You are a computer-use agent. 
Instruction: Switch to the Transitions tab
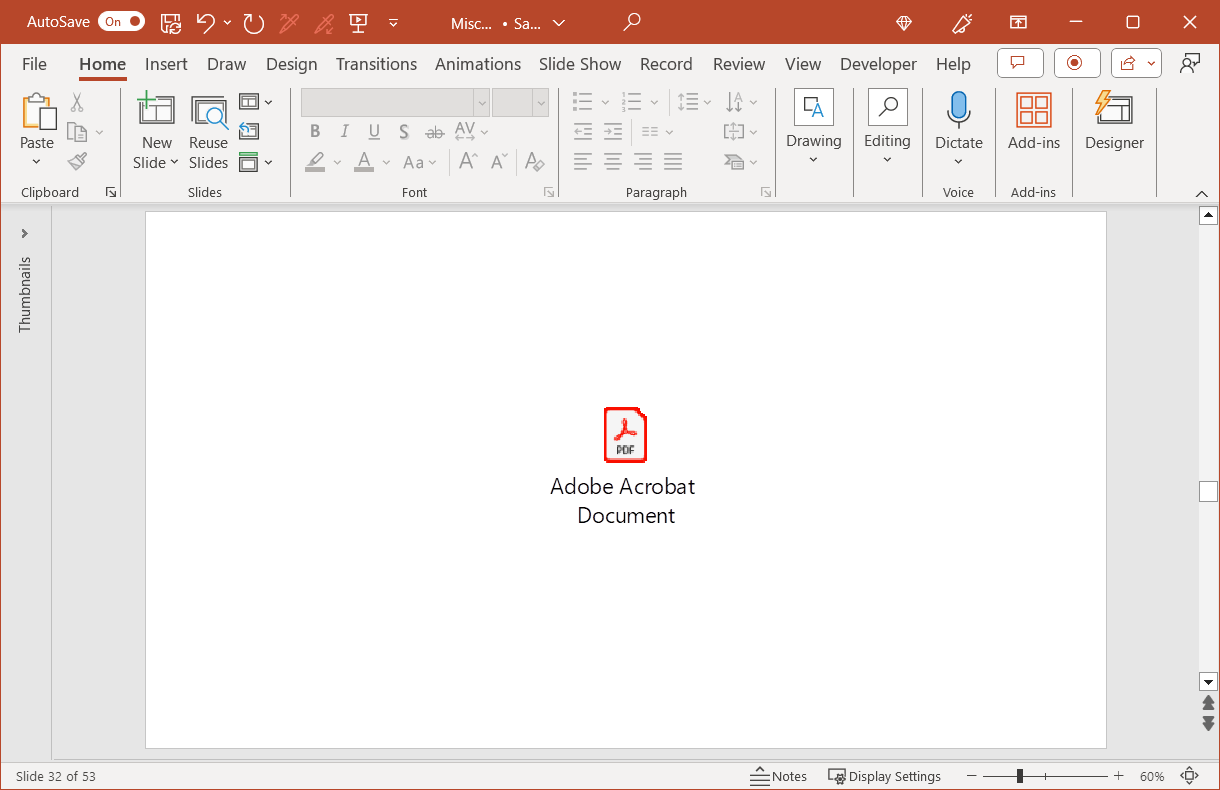click(376, 64)
